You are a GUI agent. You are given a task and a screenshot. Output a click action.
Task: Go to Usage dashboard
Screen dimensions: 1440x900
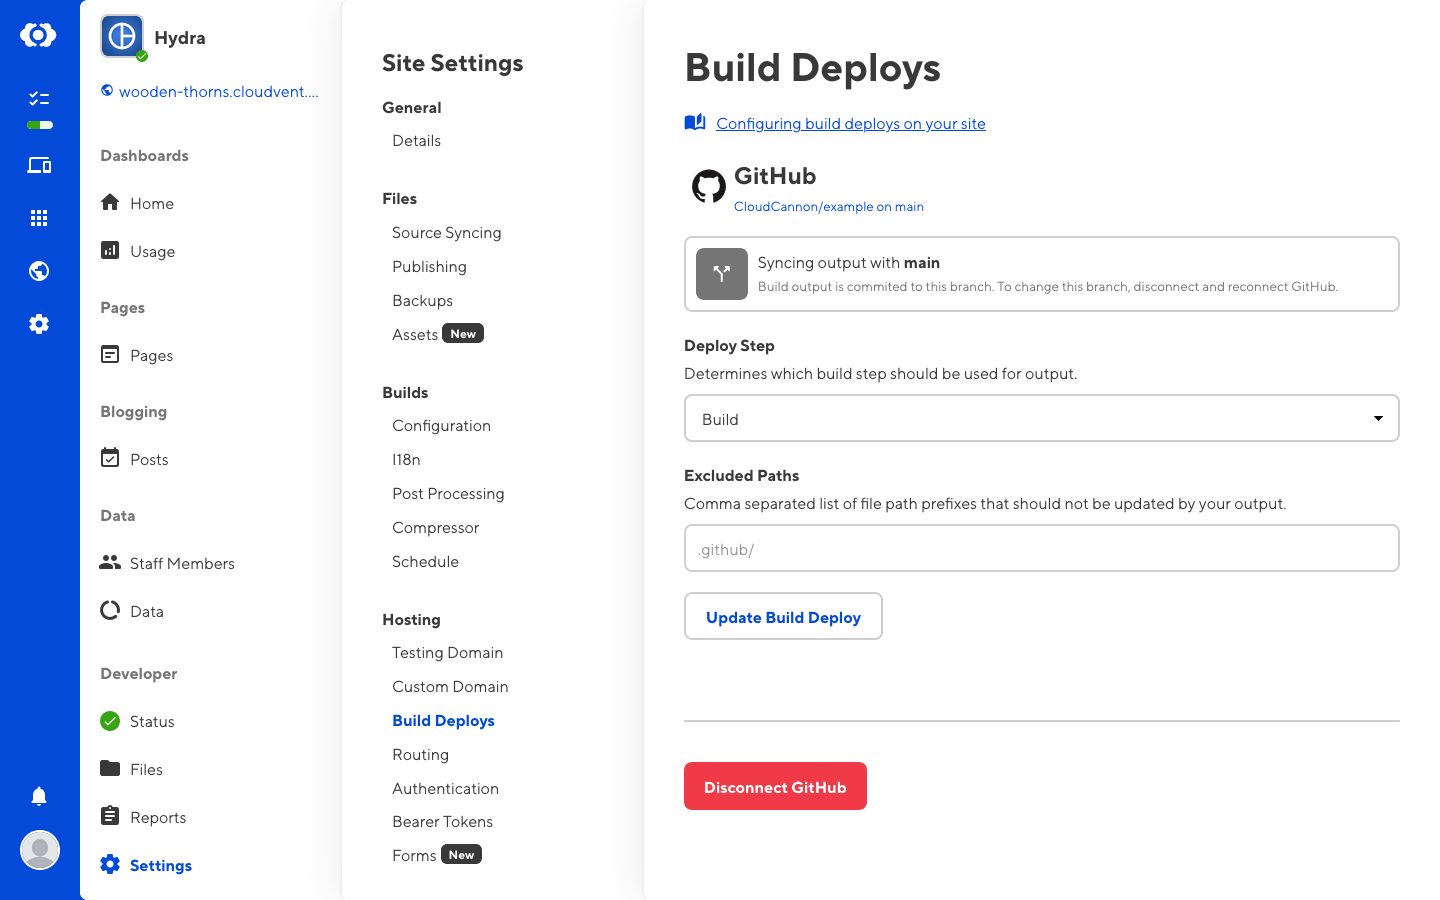click(153, 252)
